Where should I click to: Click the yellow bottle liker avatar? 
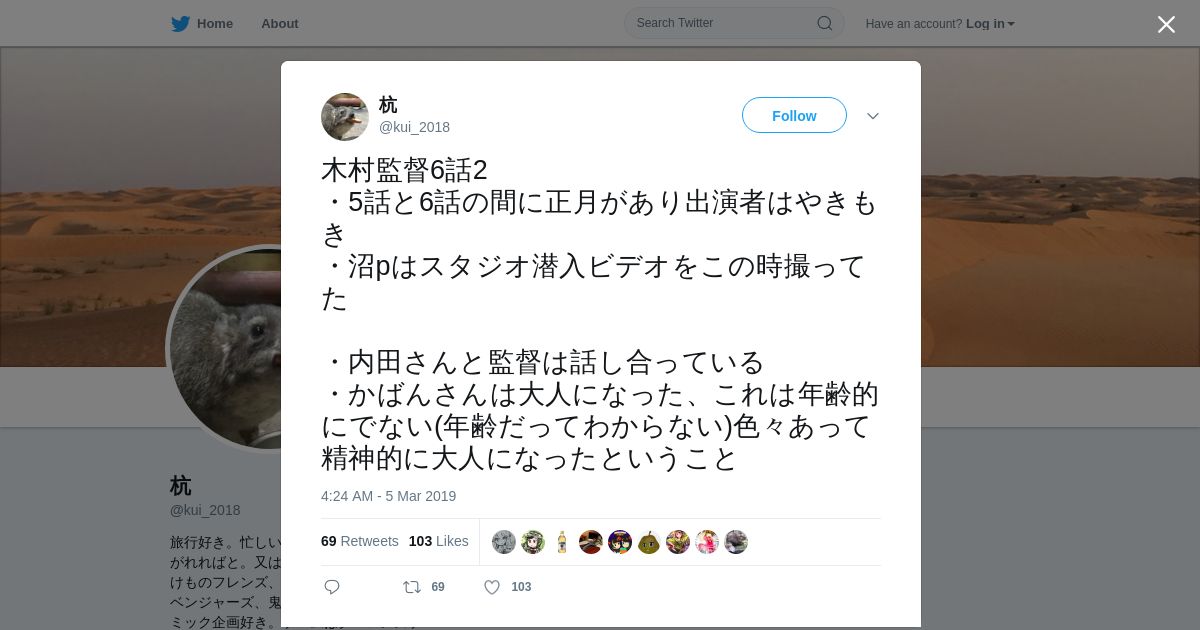coord(562,542)
